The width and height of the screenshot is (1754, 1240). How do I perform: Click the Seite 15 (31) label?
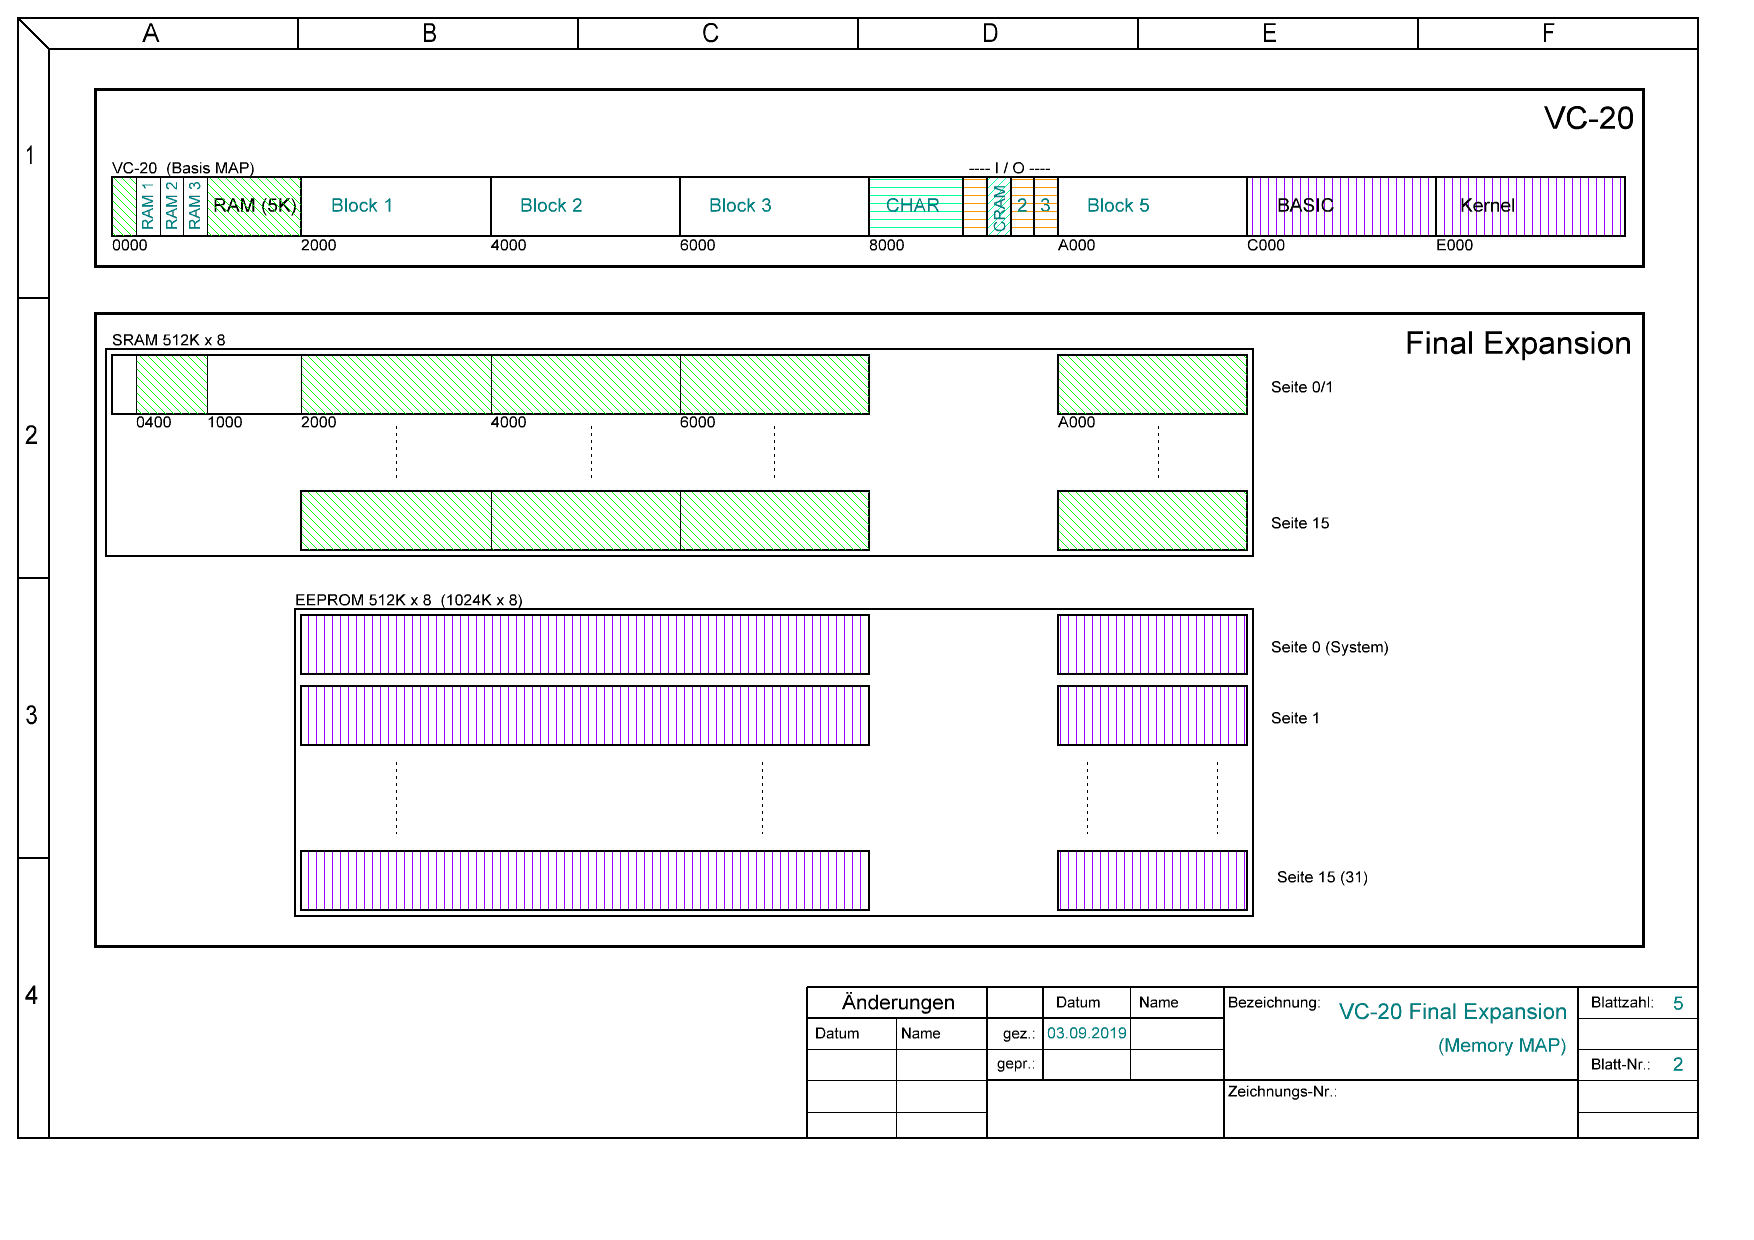click(x=1322, y=877)
